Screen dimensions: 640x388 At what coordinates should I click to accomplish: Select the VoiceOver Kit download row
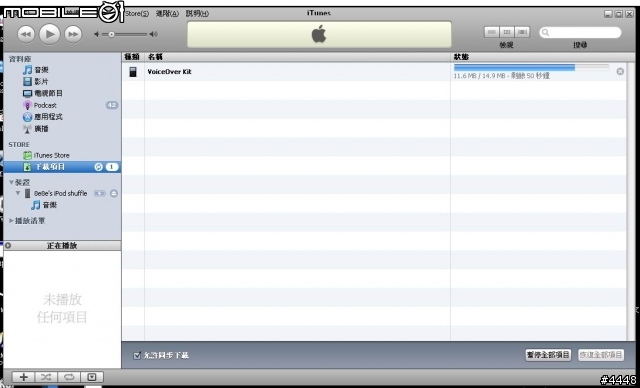(x=374, y=72)
